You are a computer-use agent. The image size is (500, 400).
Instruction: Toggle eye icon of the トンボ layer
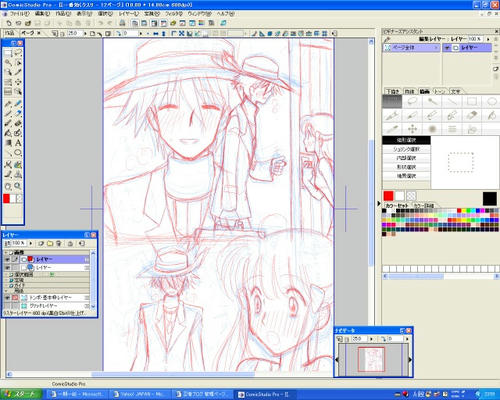pos(7,297)
